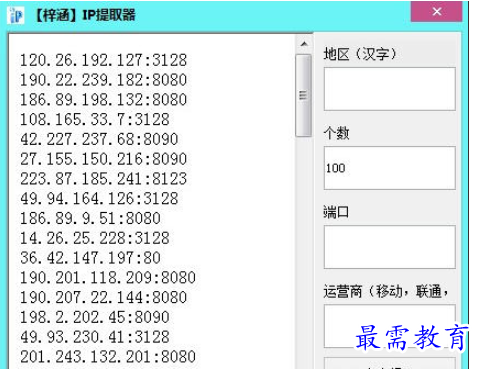Select line 14.26.25.228:3128
This screenshot has width=477, height=369.
95,238
